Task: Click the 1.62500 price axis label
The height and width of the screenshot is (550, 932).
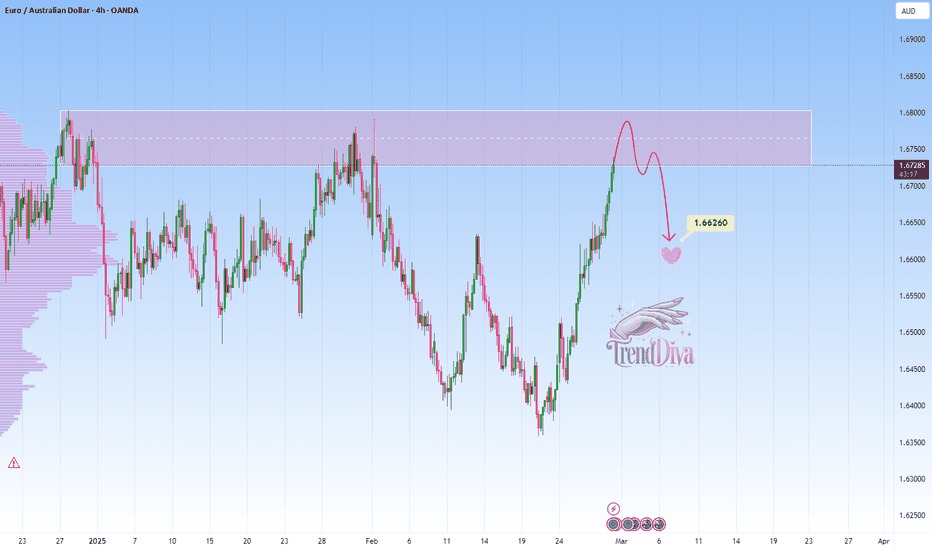Action: coord(912,516)
